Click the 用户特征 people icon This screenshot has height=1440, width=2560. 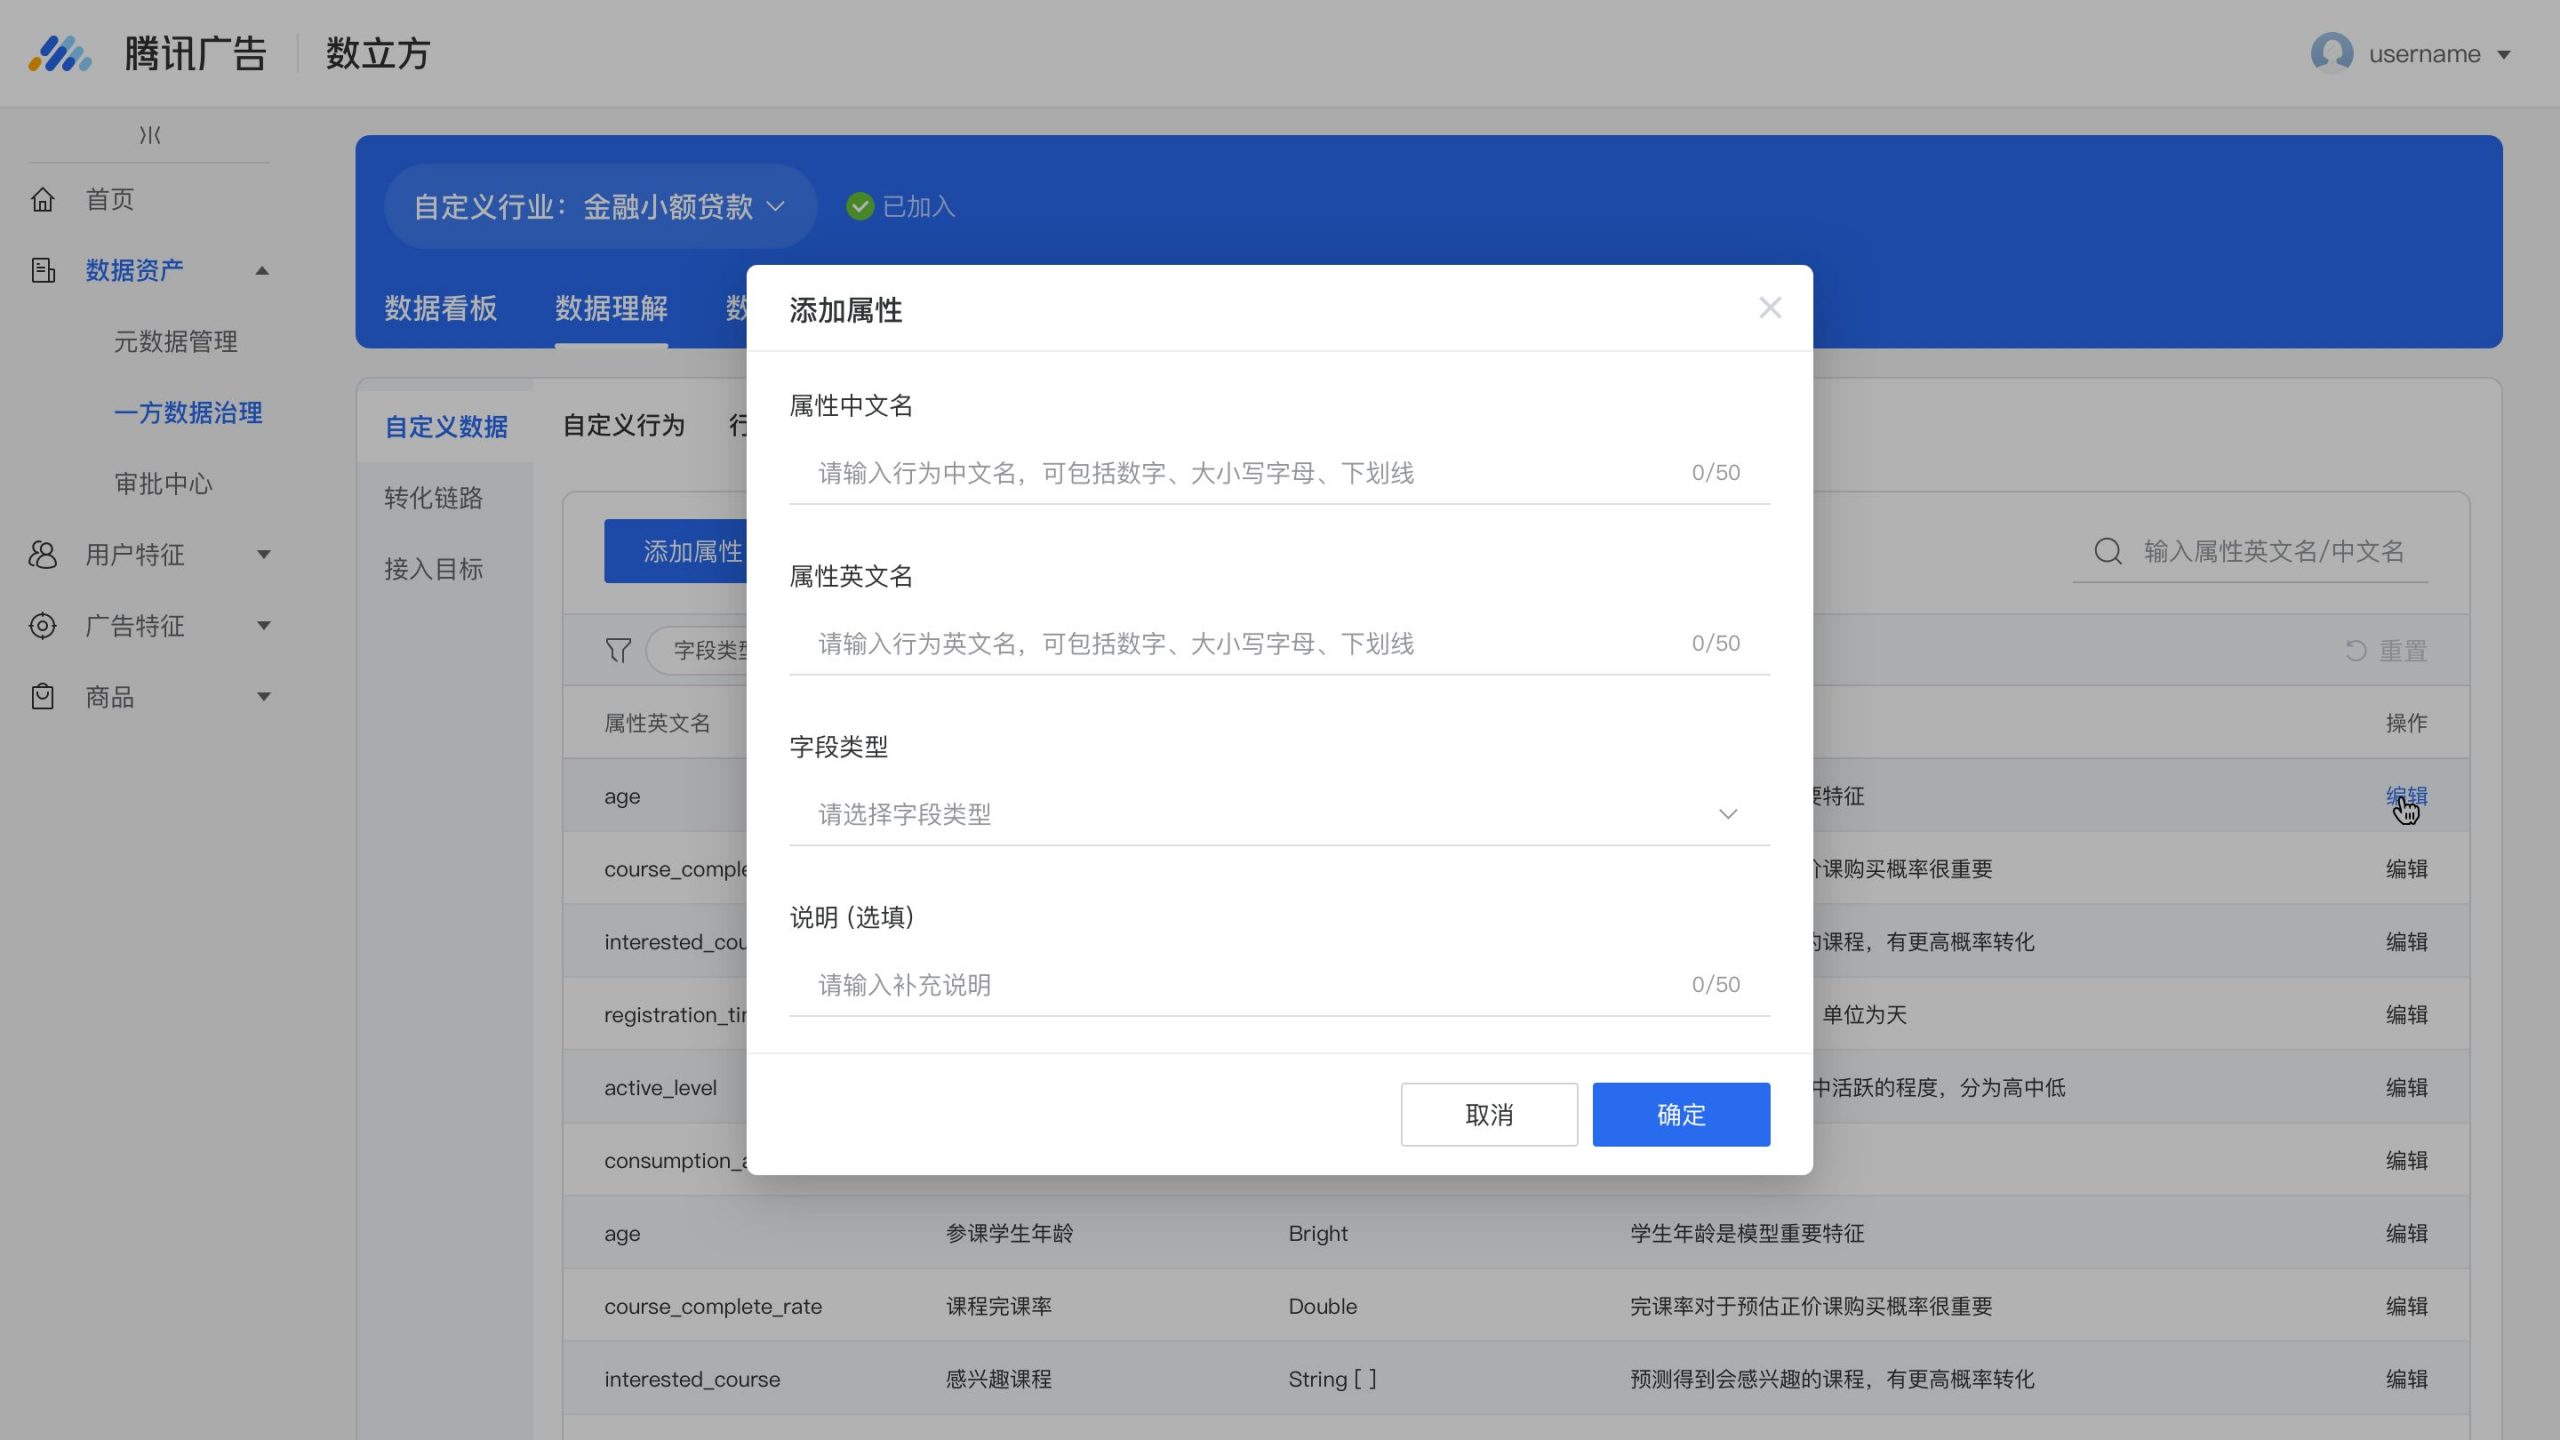[x=42, y=555]
